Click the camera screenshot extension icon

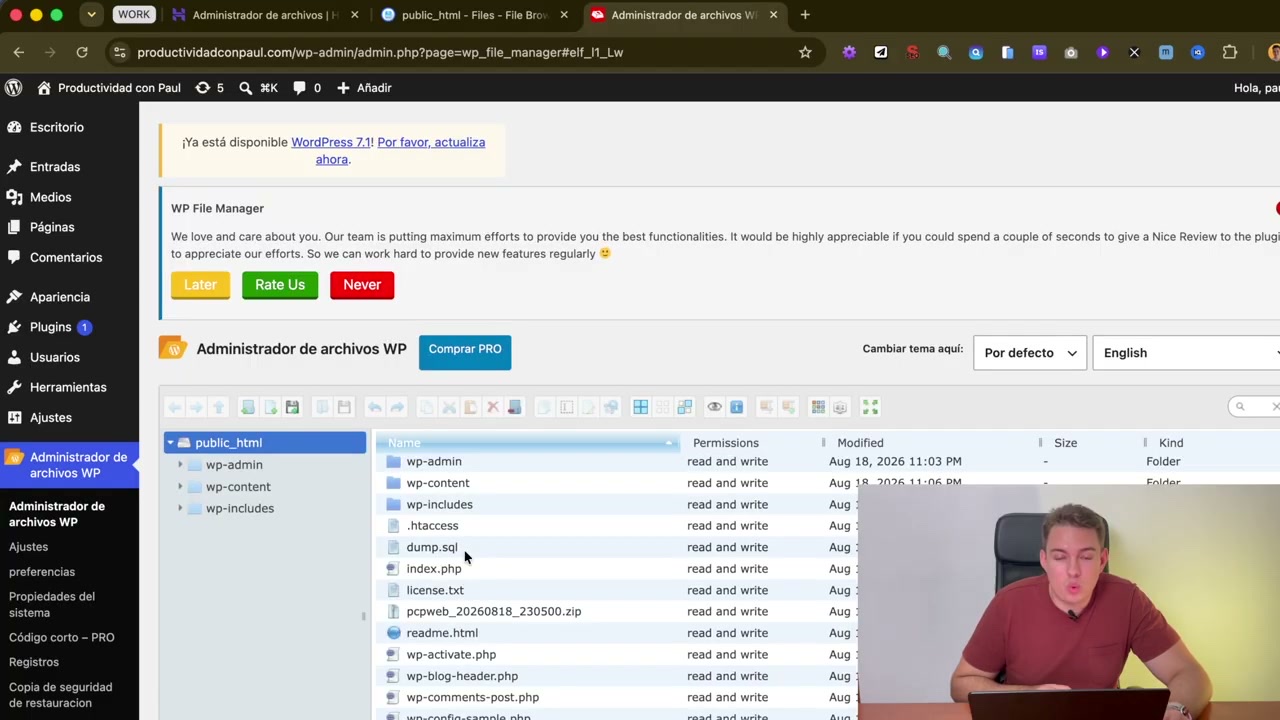tap(1071, 52)
